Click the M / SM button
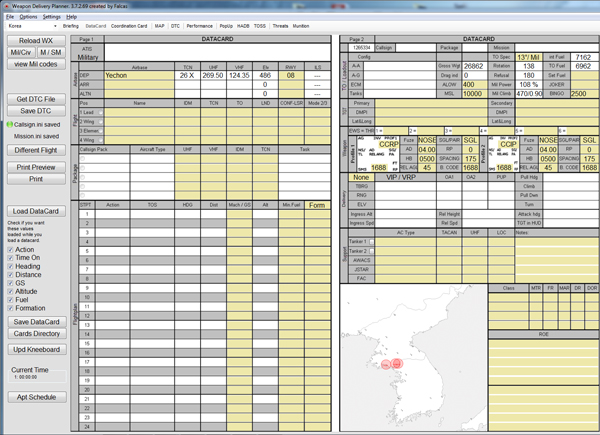This screenshot has width=600, height=435. coord(51,52)
